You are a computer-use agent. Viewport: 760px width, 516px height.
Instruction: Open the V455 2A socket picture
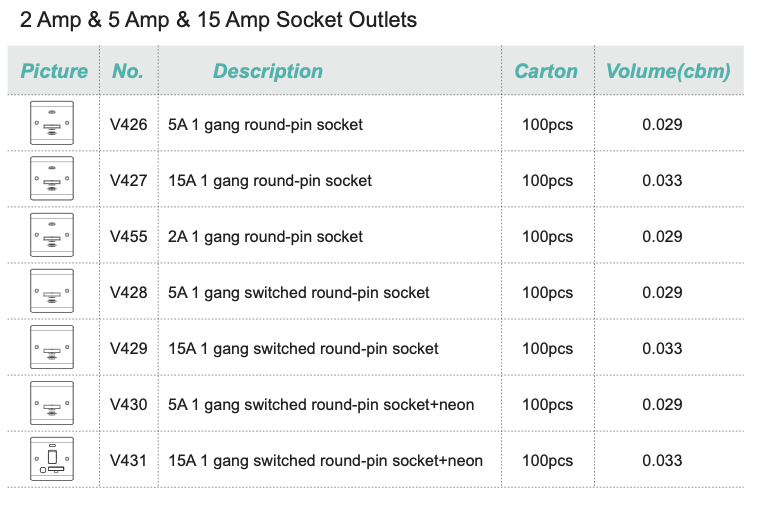52,235
